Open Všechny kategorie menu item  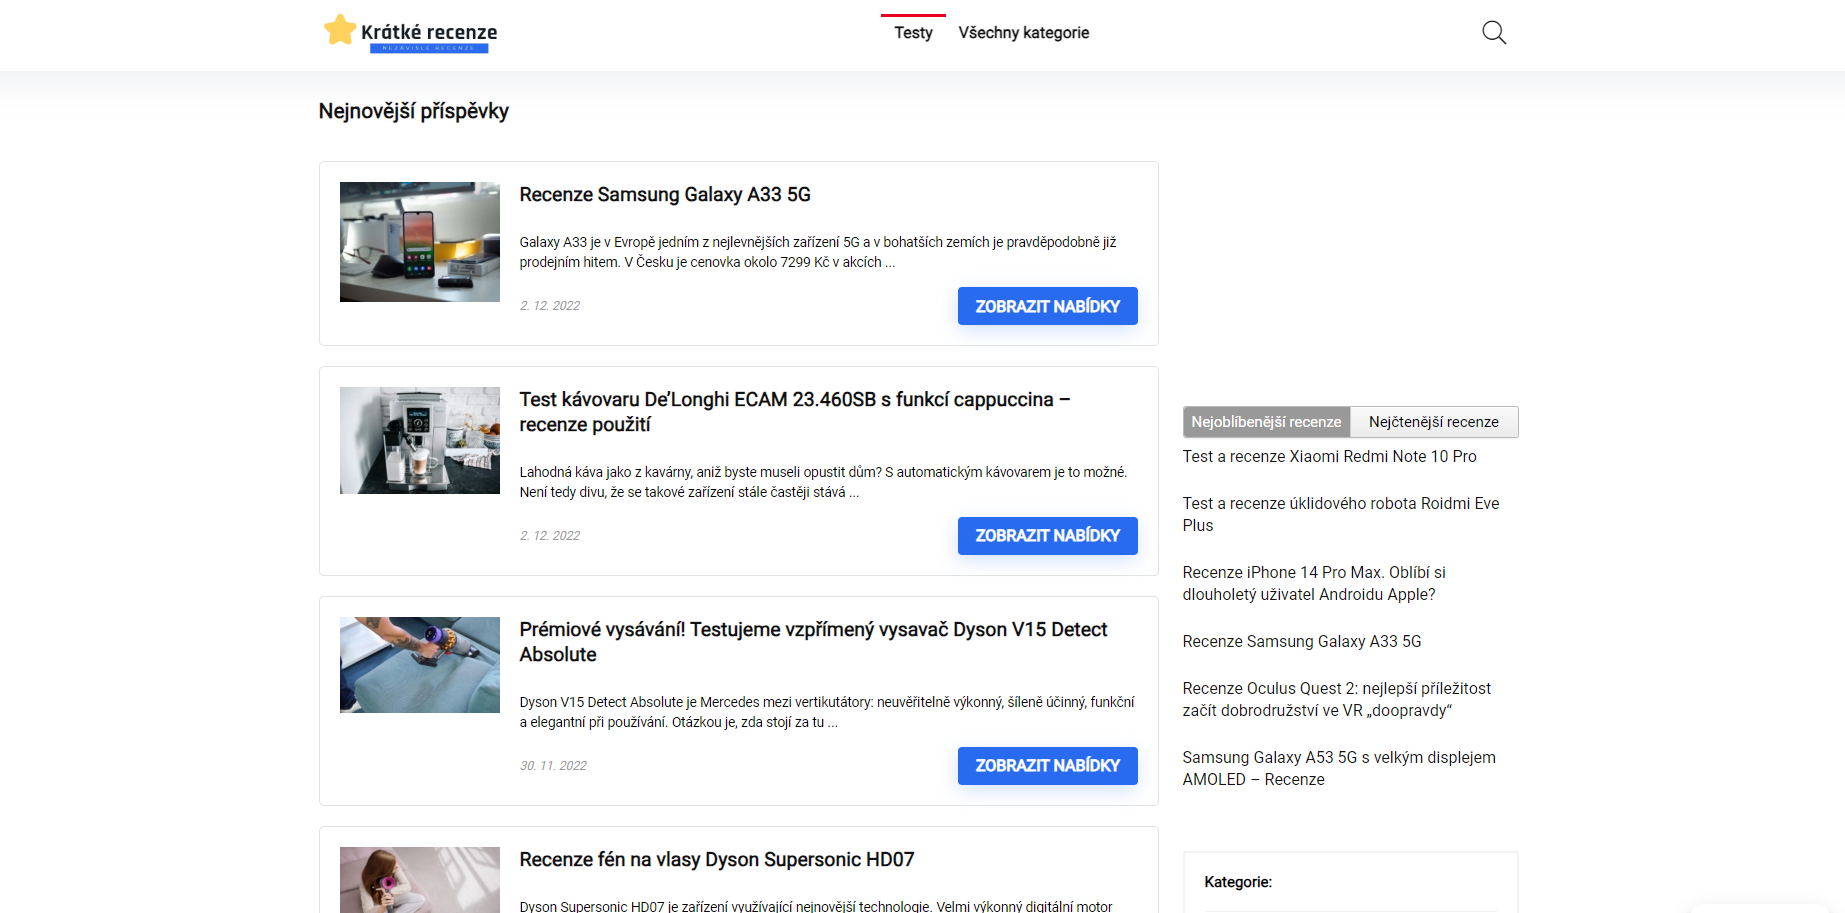tap(1023, 33)
